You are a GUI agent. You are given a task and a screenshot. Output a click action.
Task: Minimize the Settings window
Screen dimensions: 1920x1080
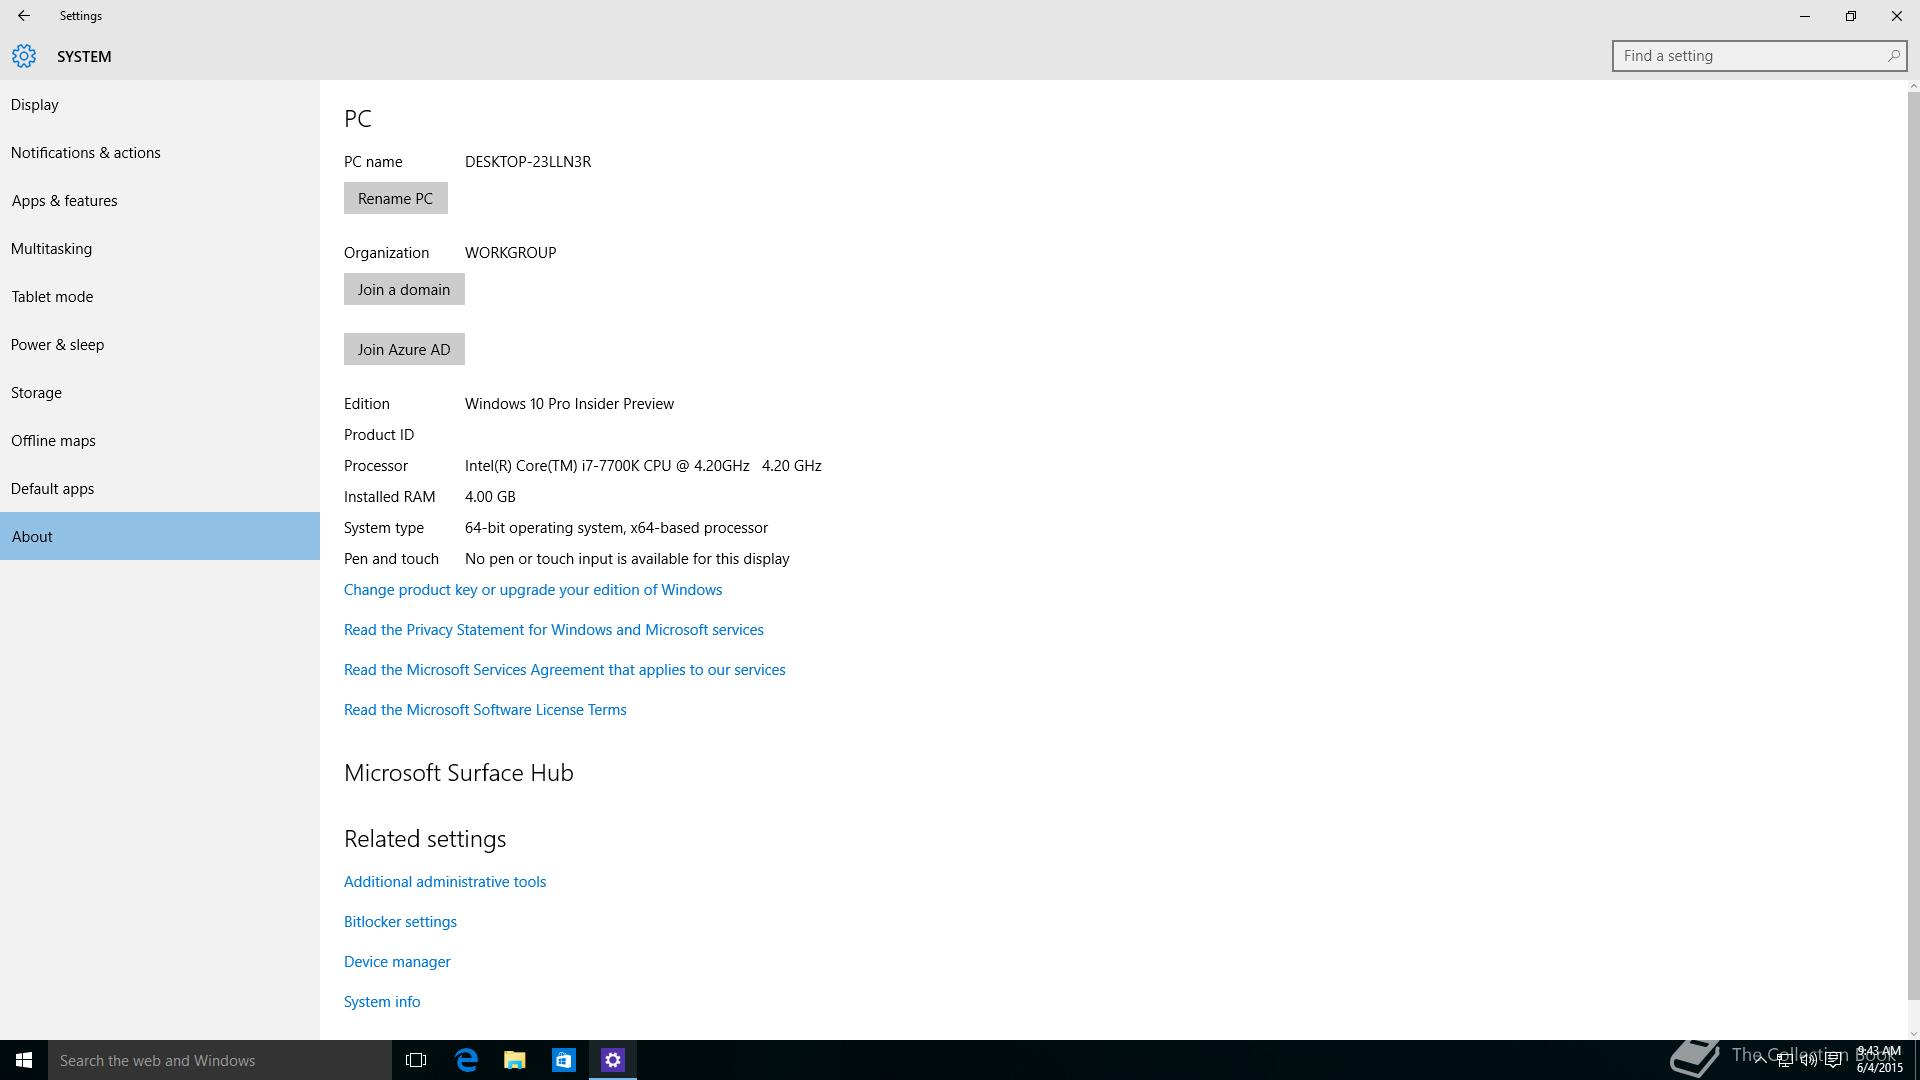pyautogui.click(x=1805, y=16)
